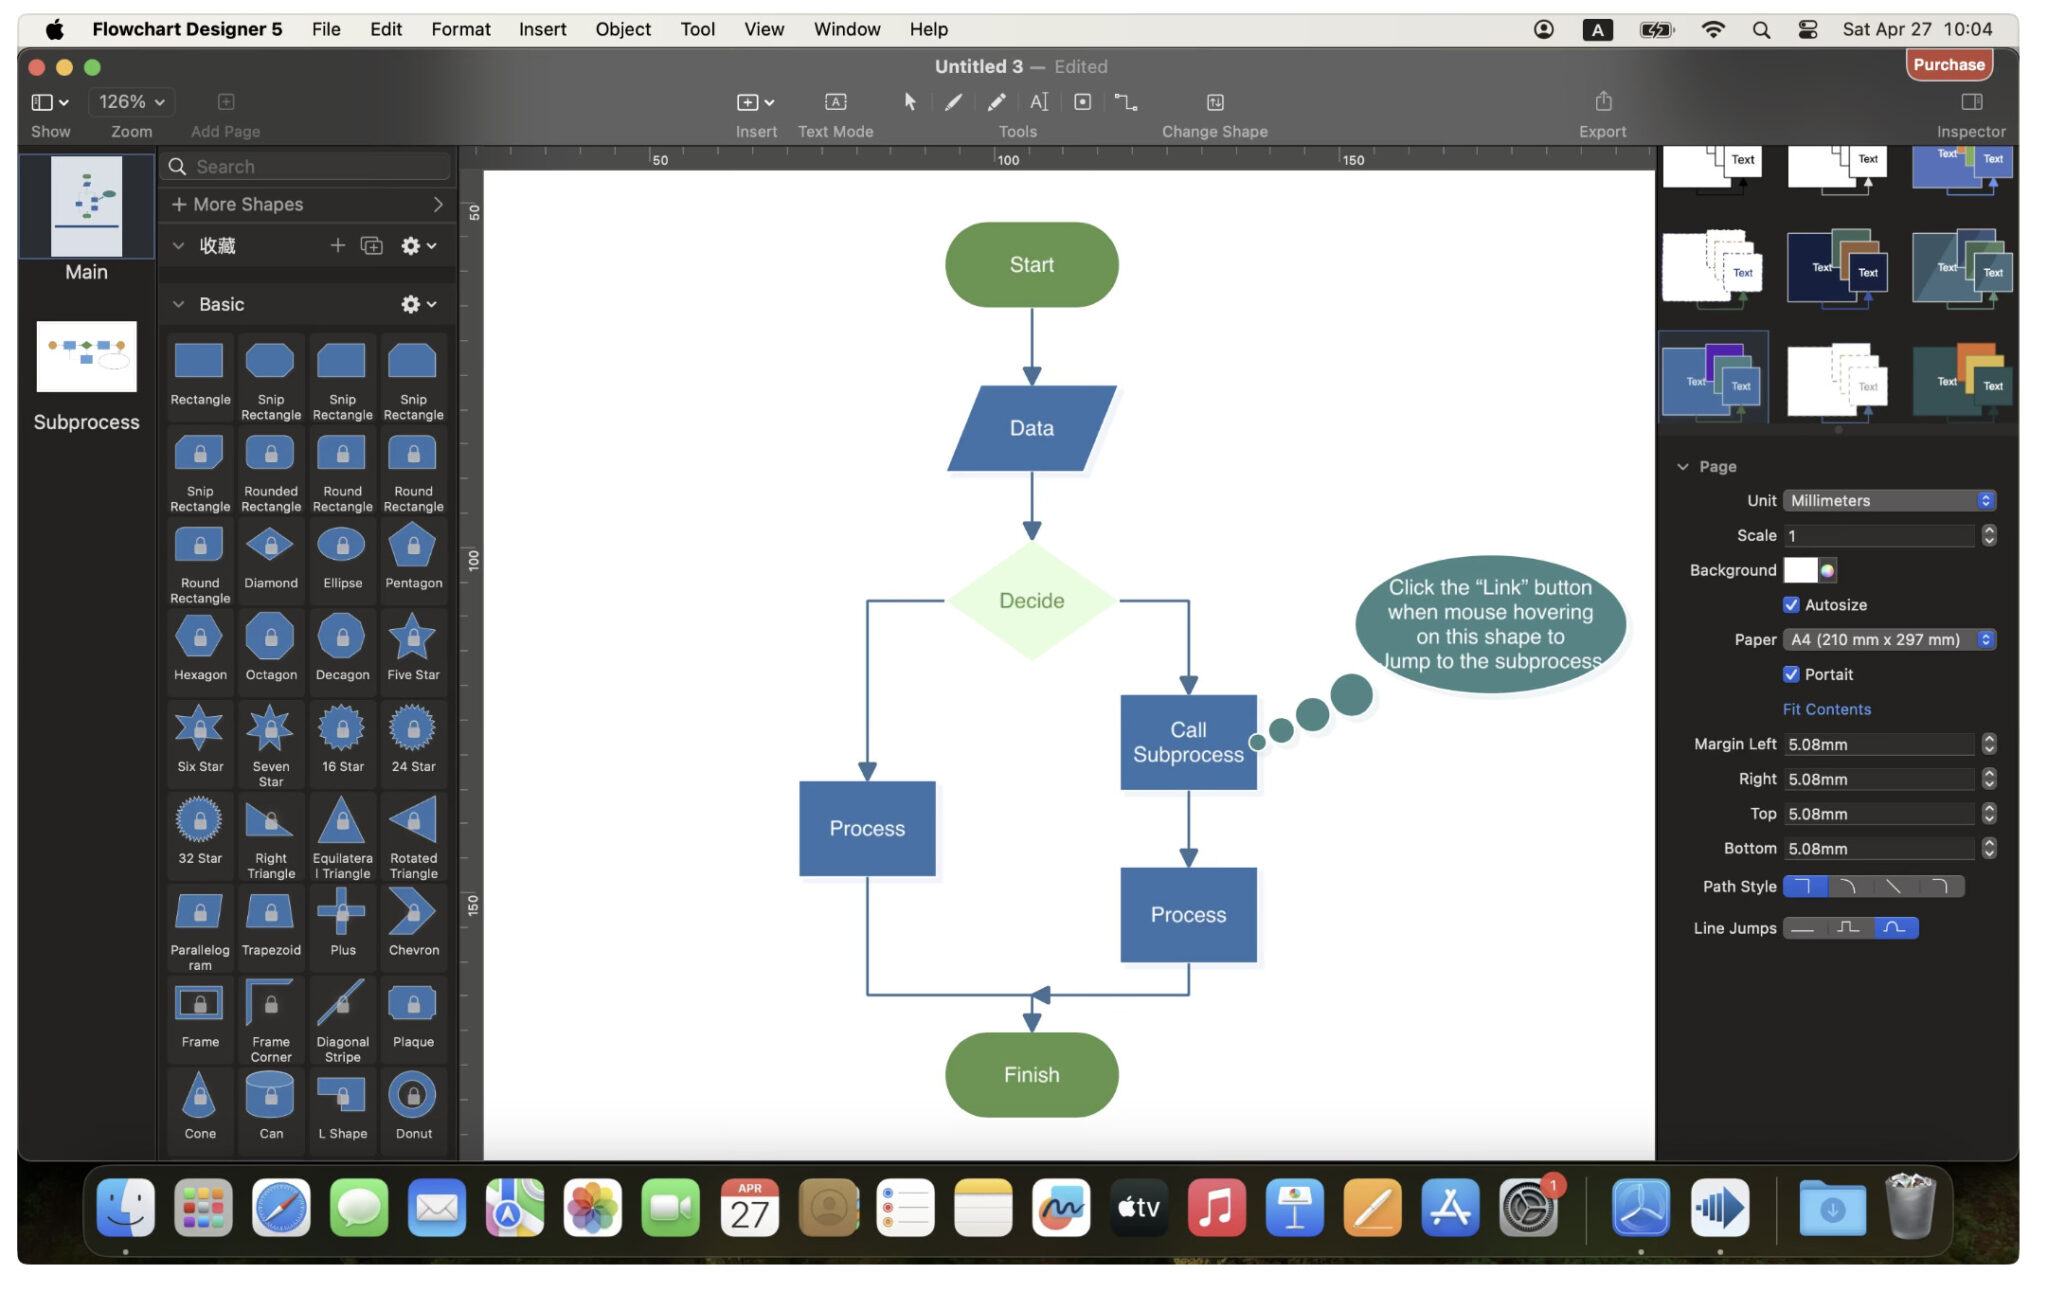Open the Paper size dropdown

tap(1889, 639)
